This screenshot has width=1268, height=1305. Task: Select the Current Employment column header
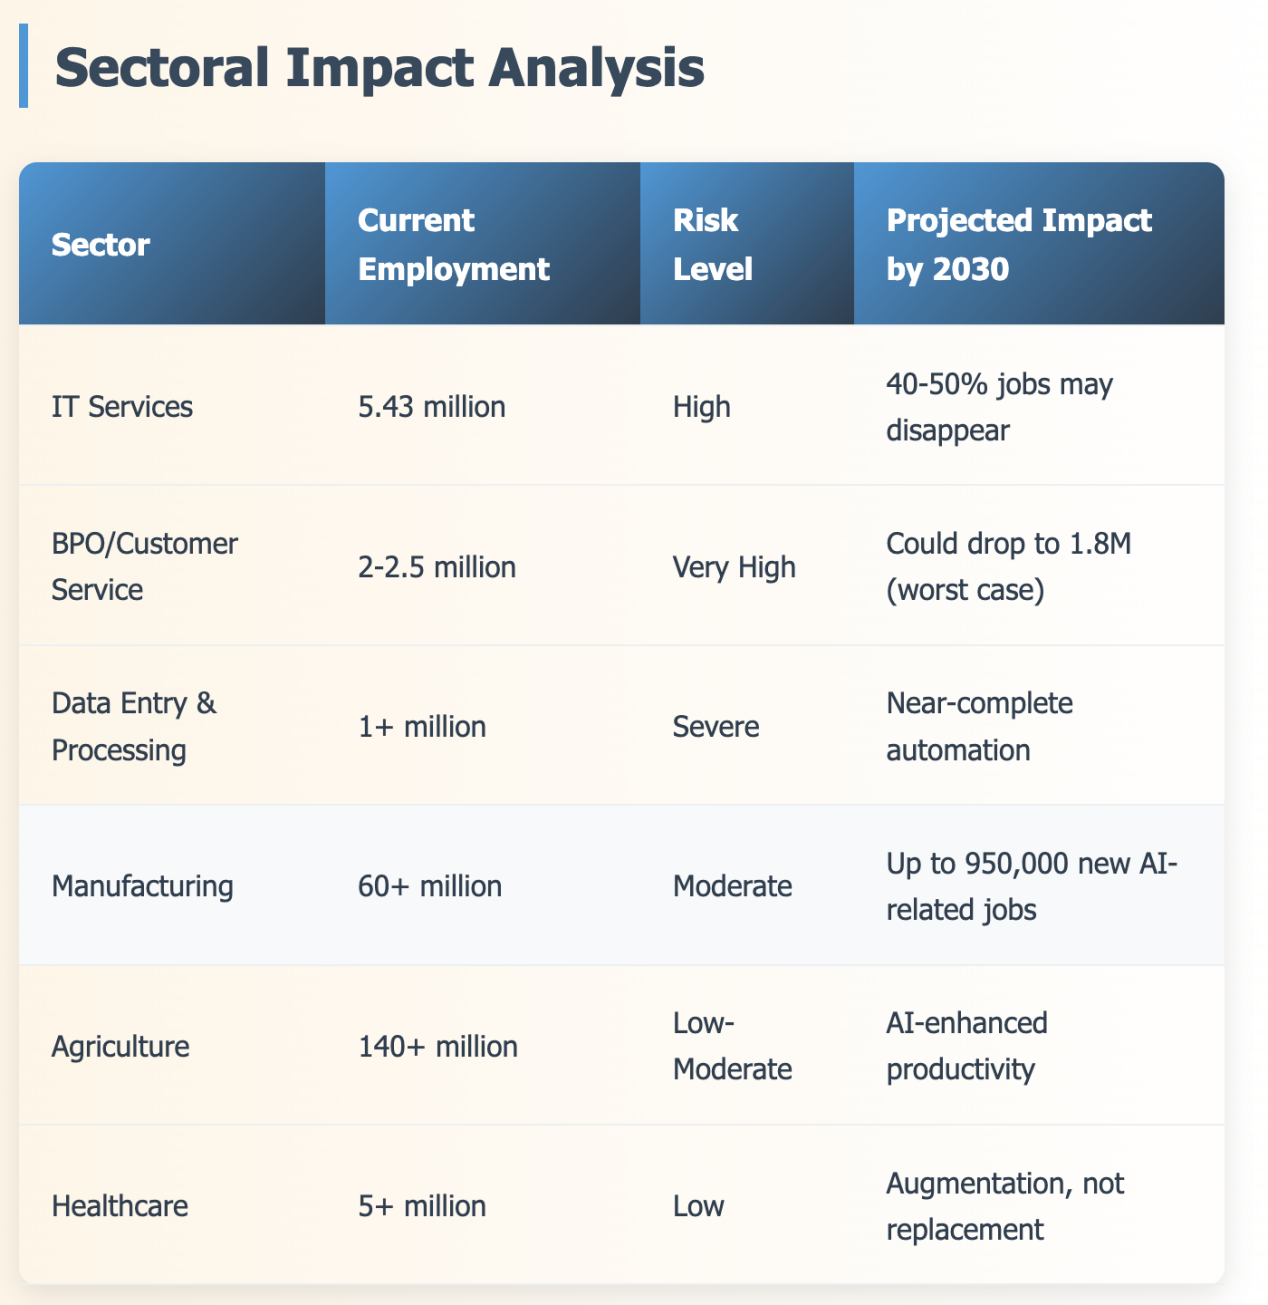coord(453,245)
